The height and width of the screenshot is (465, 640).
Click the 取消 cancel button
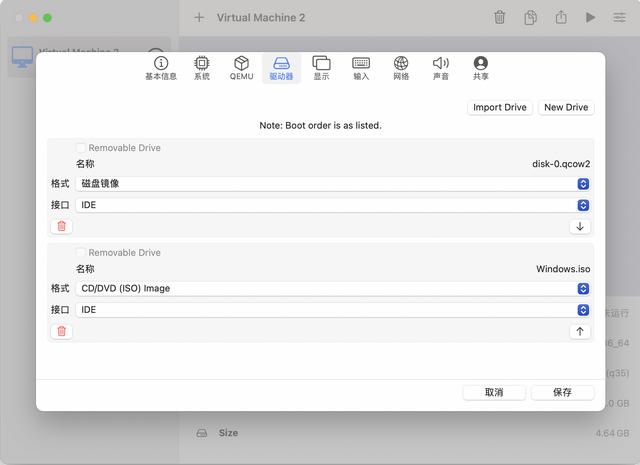[x=494, y=392]
